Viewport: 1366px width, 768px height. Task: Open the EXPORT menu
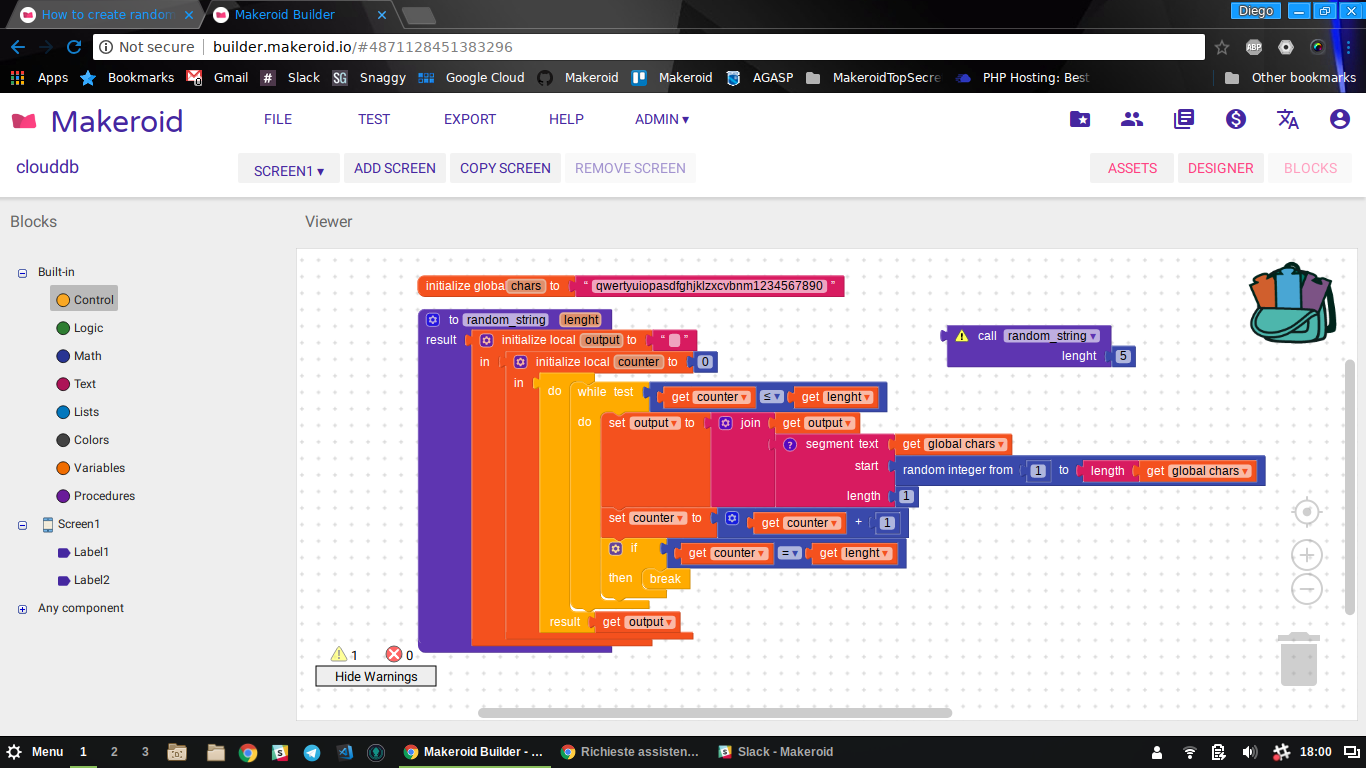[x=470, y=119]
